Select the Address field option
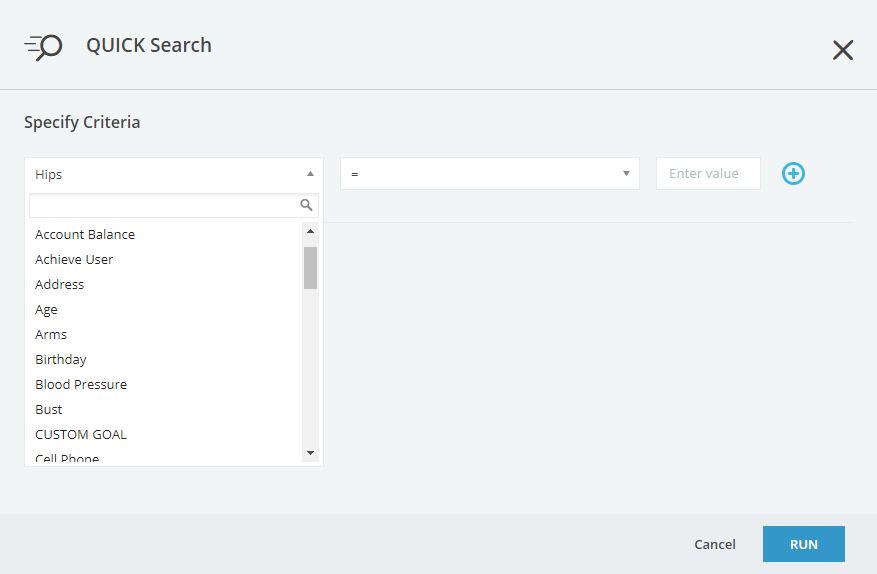 59,285
